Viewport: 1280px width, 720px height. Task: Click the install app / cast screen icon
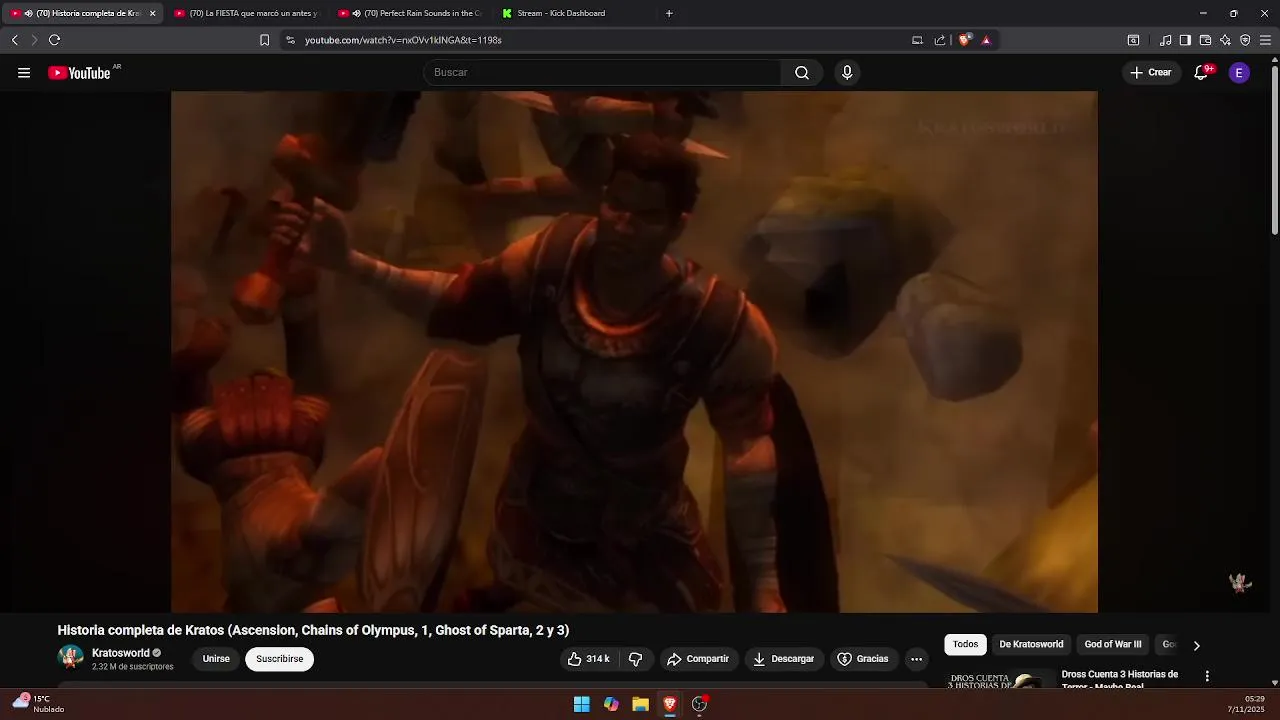point(917,40)
